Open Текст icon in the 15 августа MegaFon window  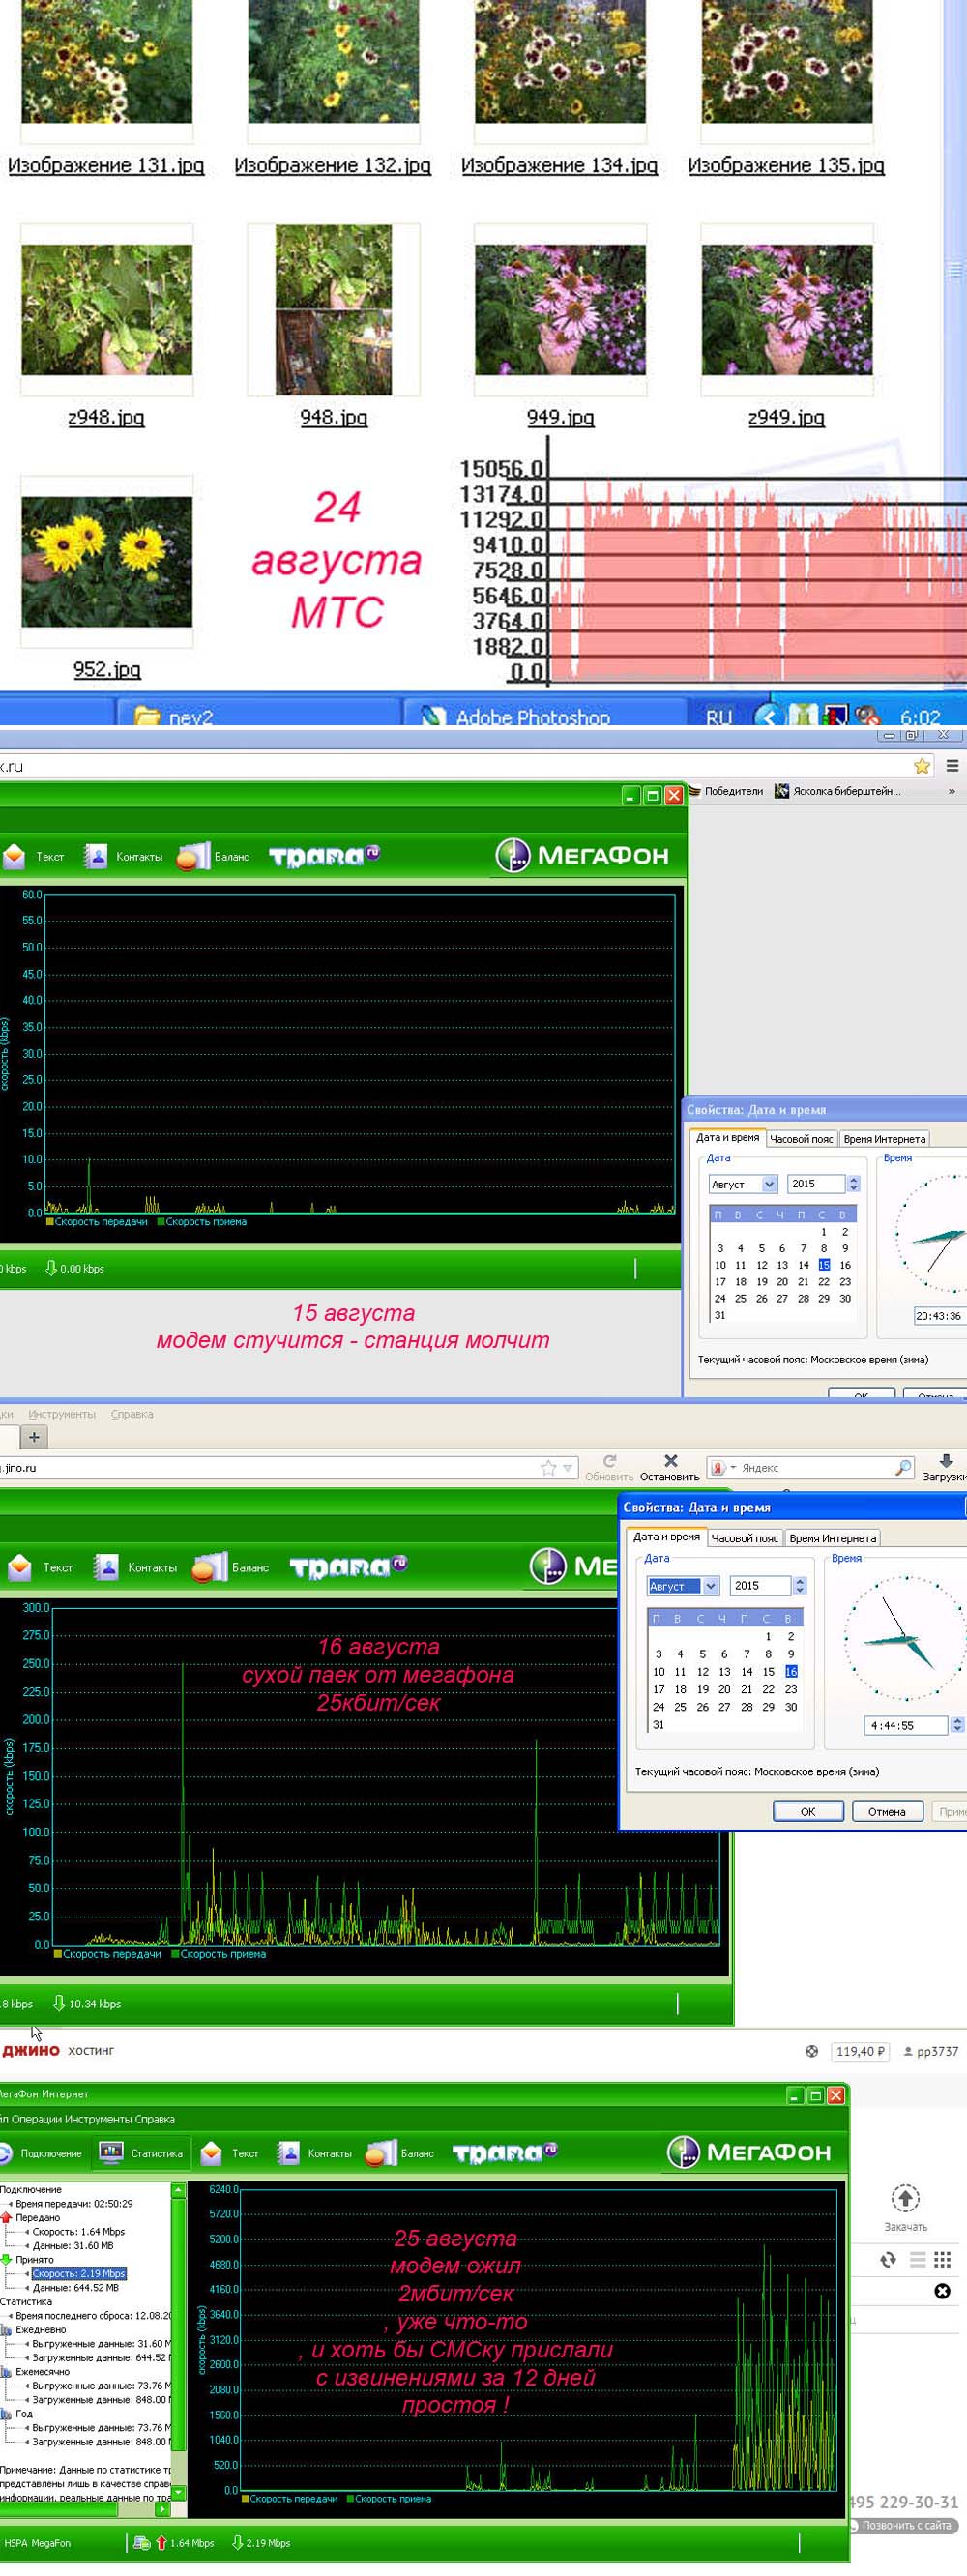point(15,856)
